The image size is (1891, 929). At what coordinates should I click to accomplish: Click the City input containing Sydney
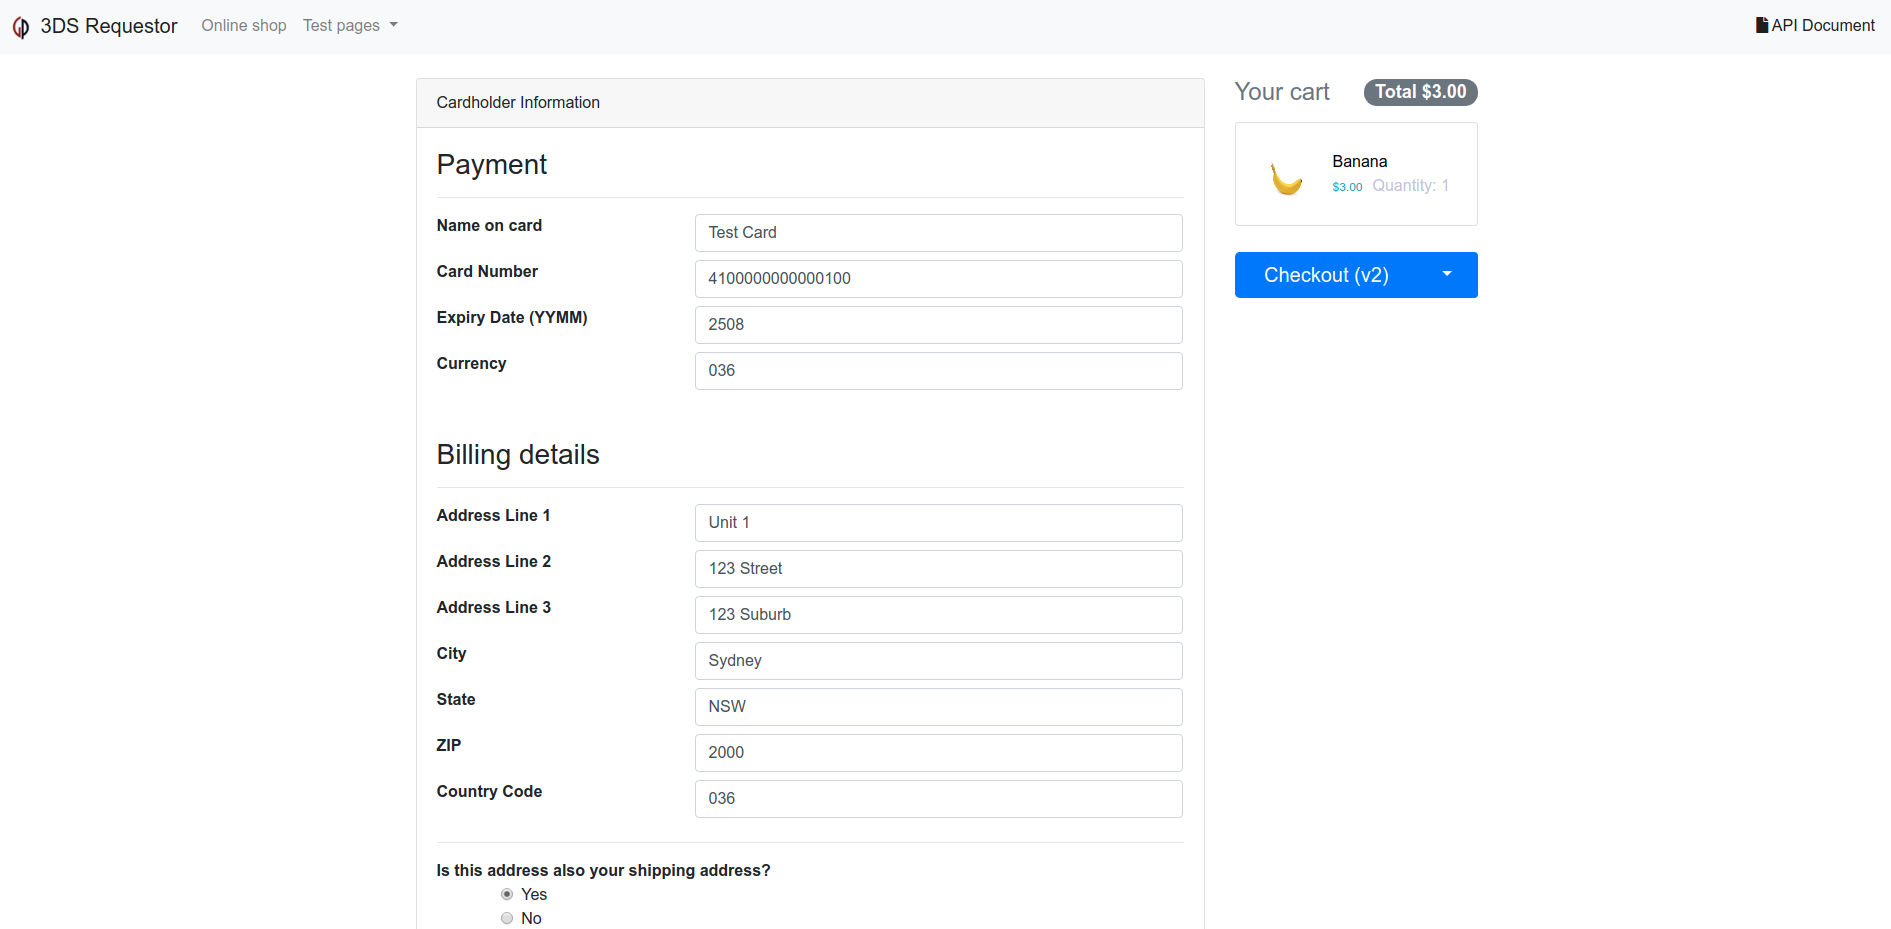pyautogui.click(x=938, y=661)
